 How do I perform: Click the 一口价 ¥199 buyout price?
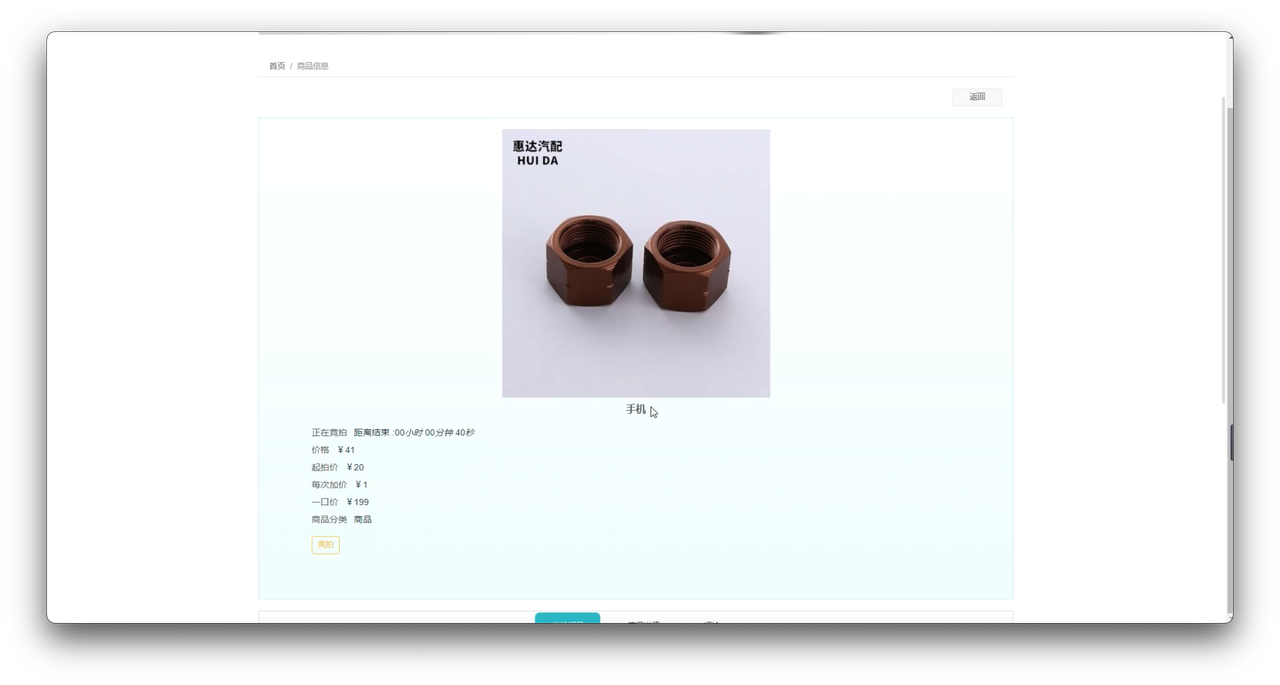pos(340,501)
